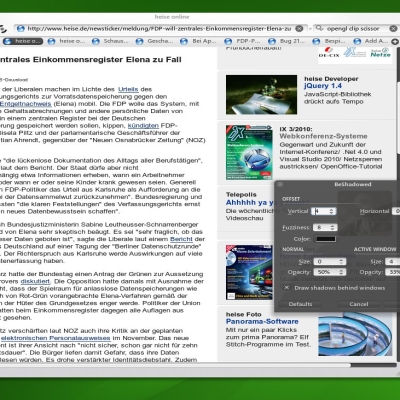The image size is (400, 400).
Task: Open the 'Add A...' tab
Action: pyautogui.click(x=372, y=41)
